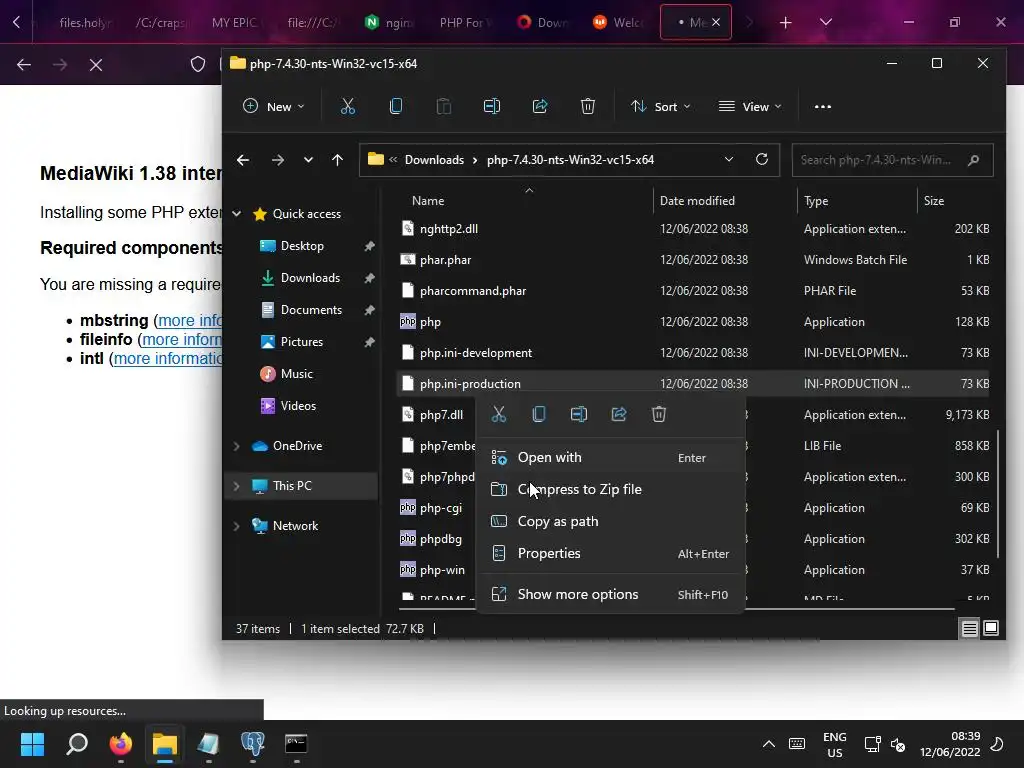Viewport: 1024px width, 768px height.
Task: Open Windows Start menu
Action: click(x=32, y=744)
